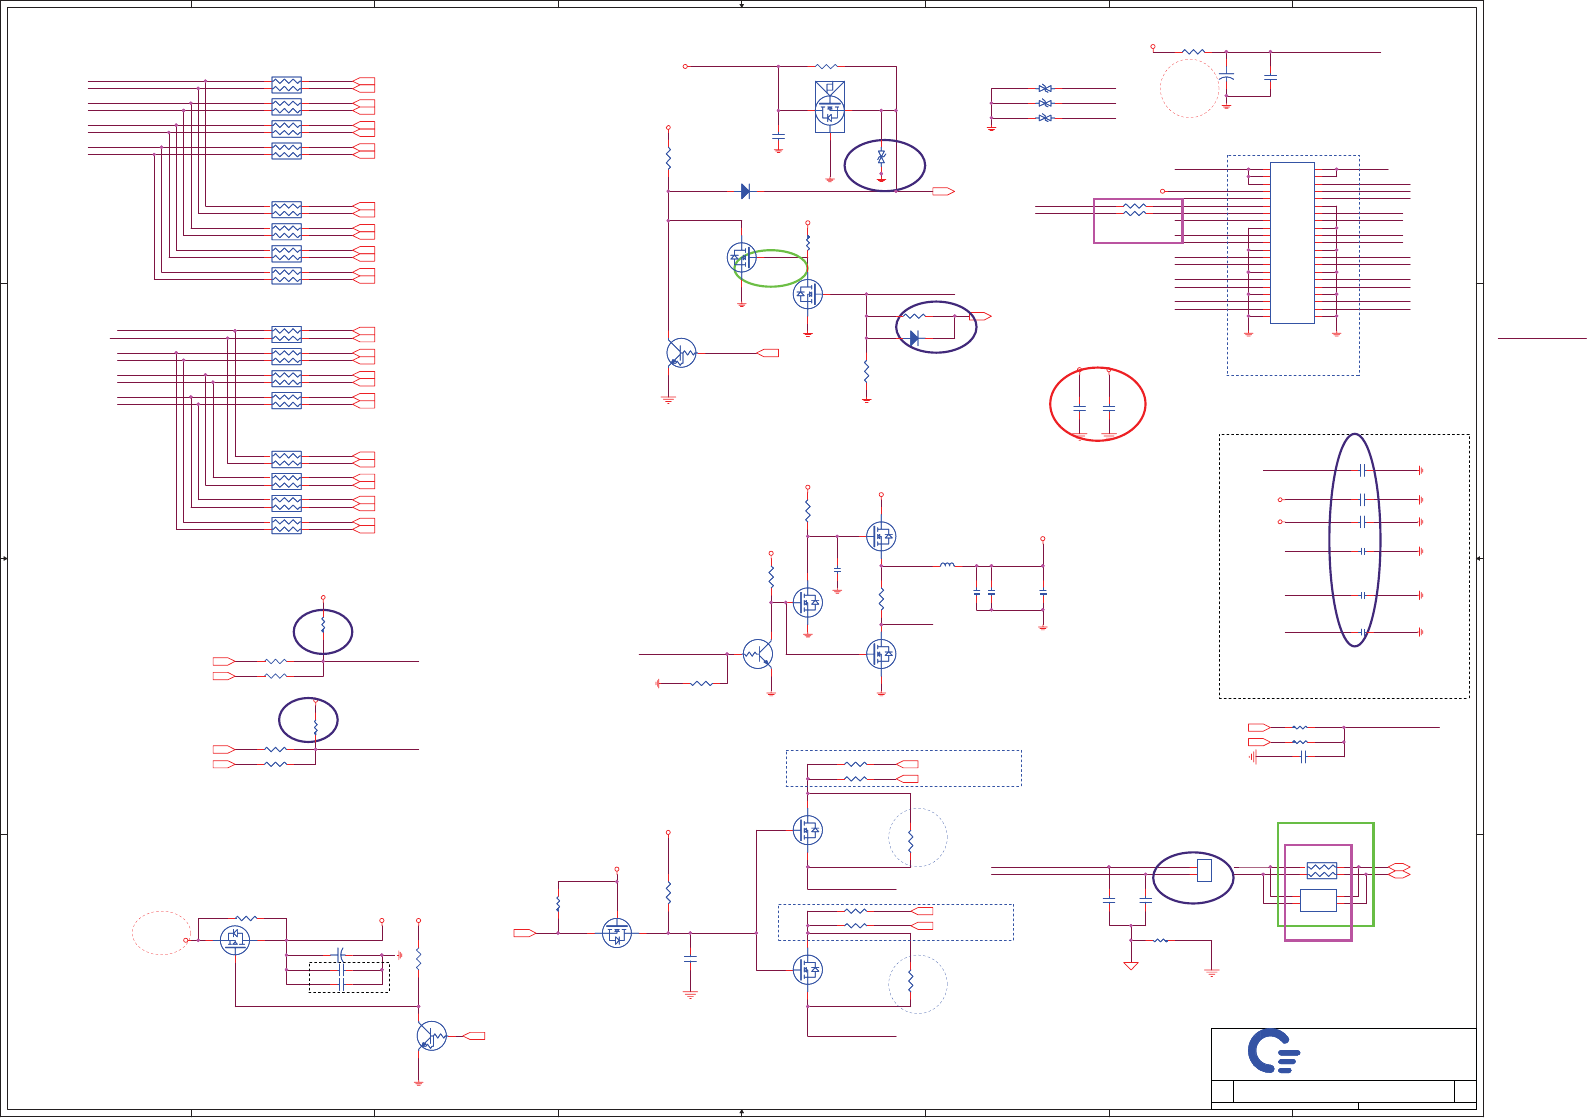Screen dimensions: 1587x1118
Task: Select the top capacitor in the tall ellipse group
Action: [1362, 470]
